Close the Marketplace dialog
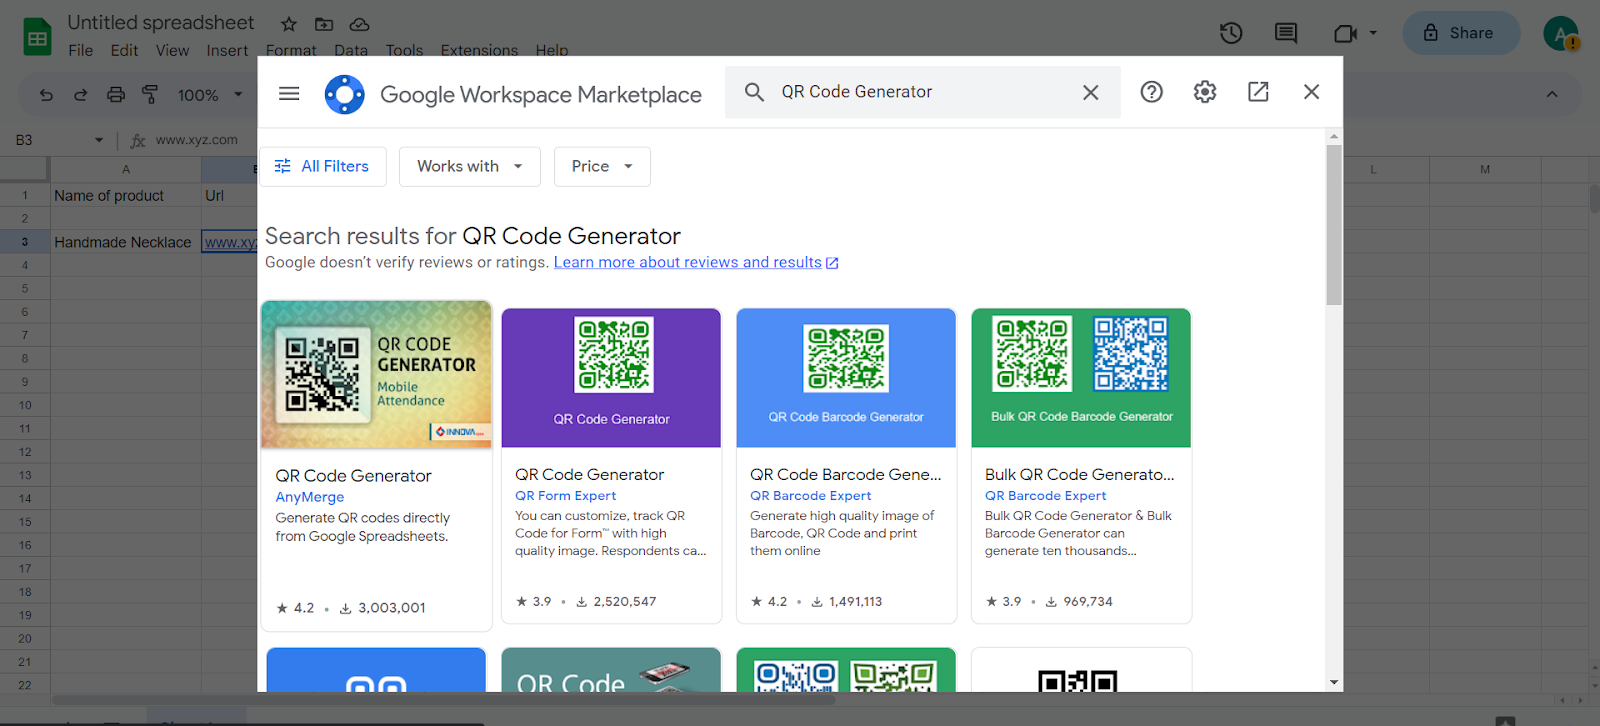The width and height of the screenshot is (1600, 726). click(1312, 92)
